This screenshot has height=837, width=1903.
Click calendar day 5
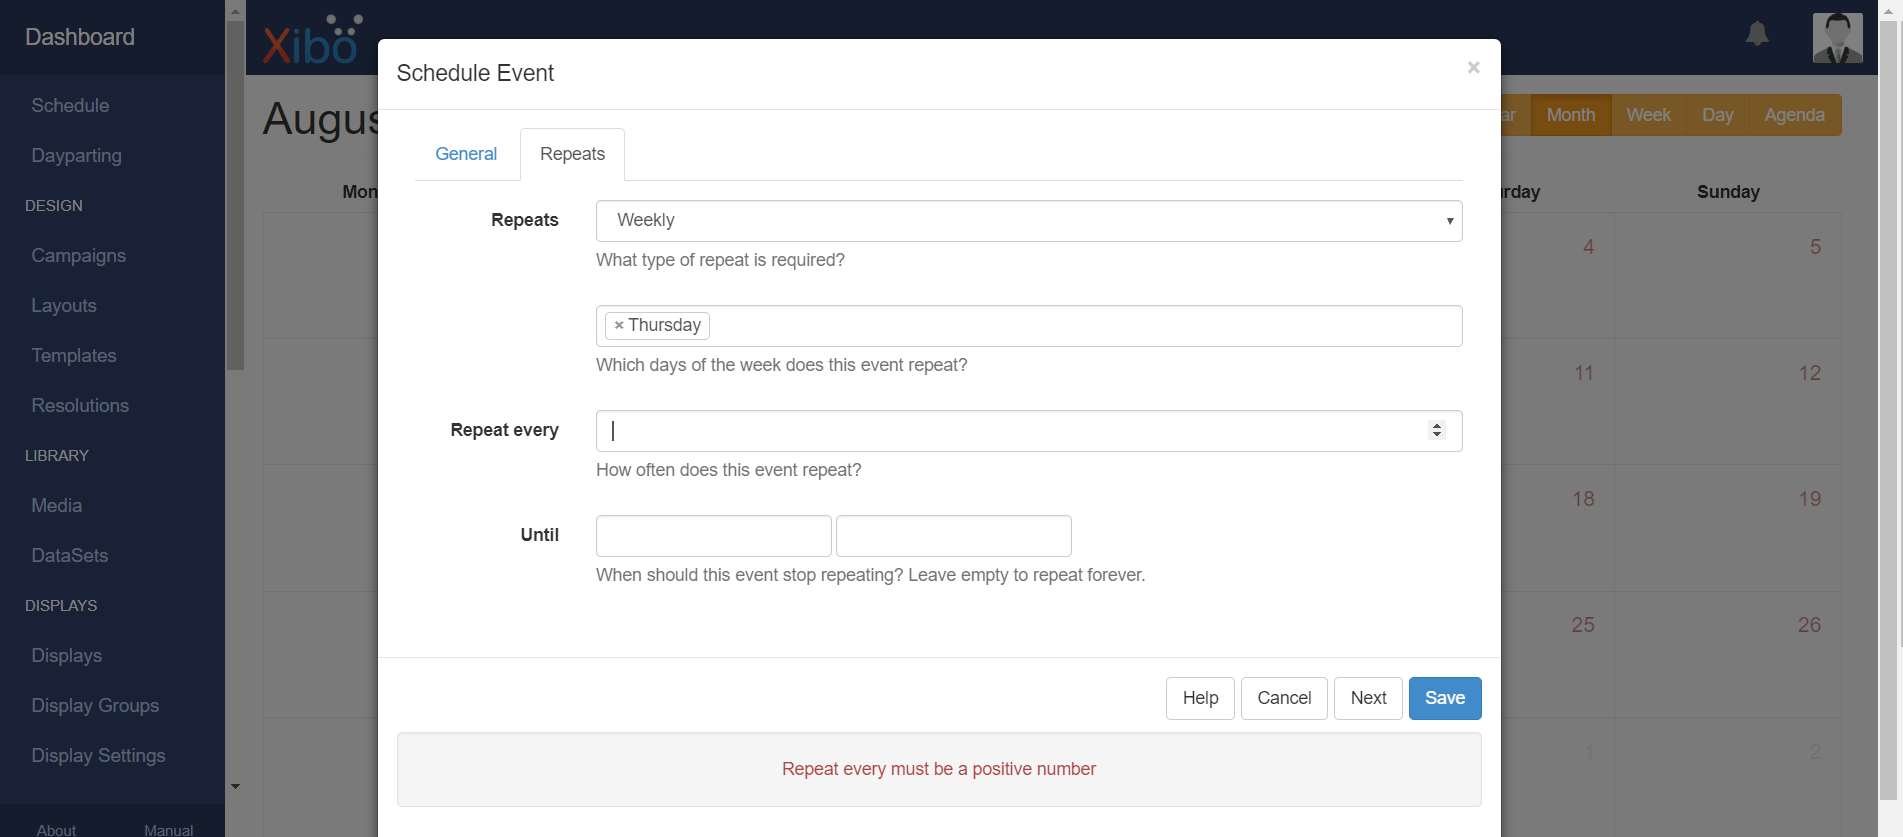pyautogui.click(x=1815, y=247)
